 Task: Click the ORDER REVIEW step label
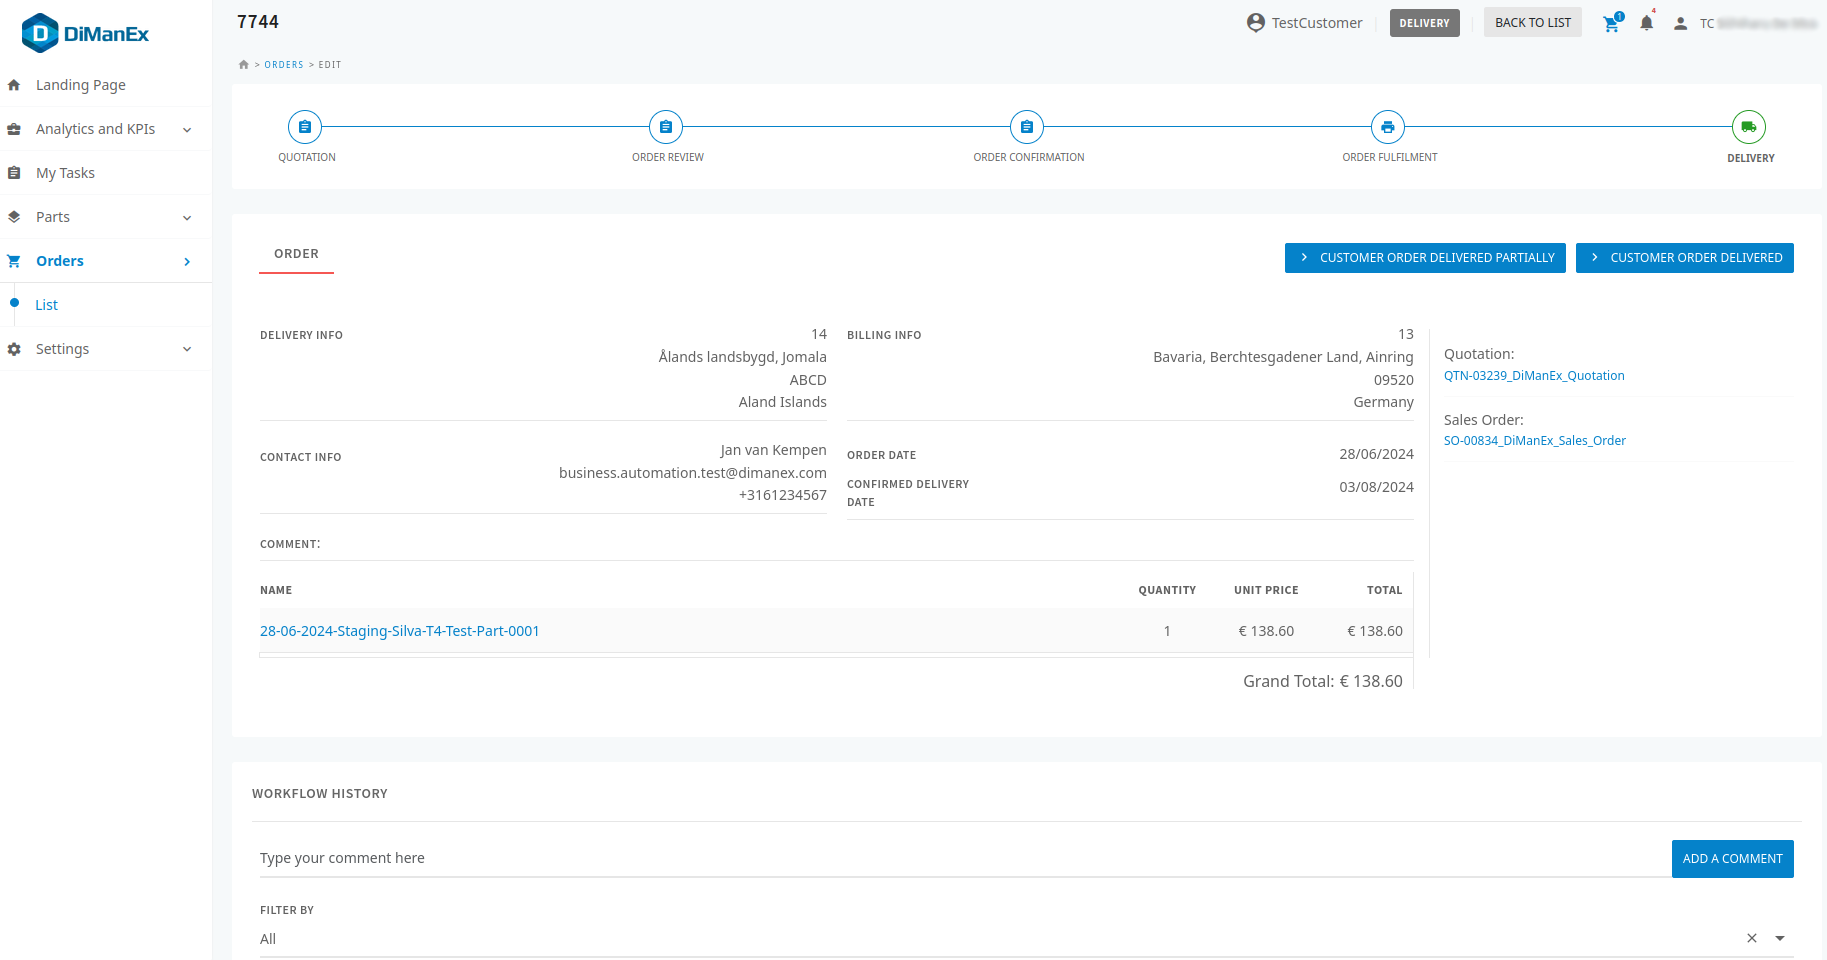[668, 158]
